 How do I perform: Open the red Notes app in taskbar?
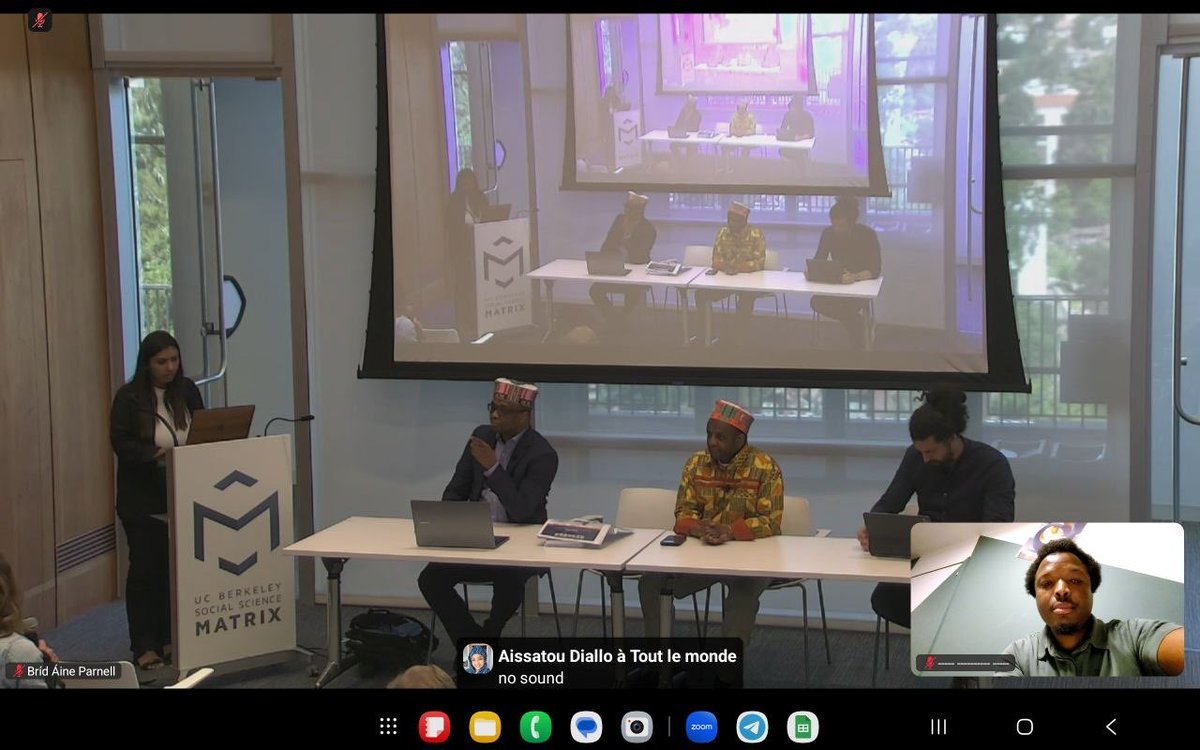[x=434, y=727]
